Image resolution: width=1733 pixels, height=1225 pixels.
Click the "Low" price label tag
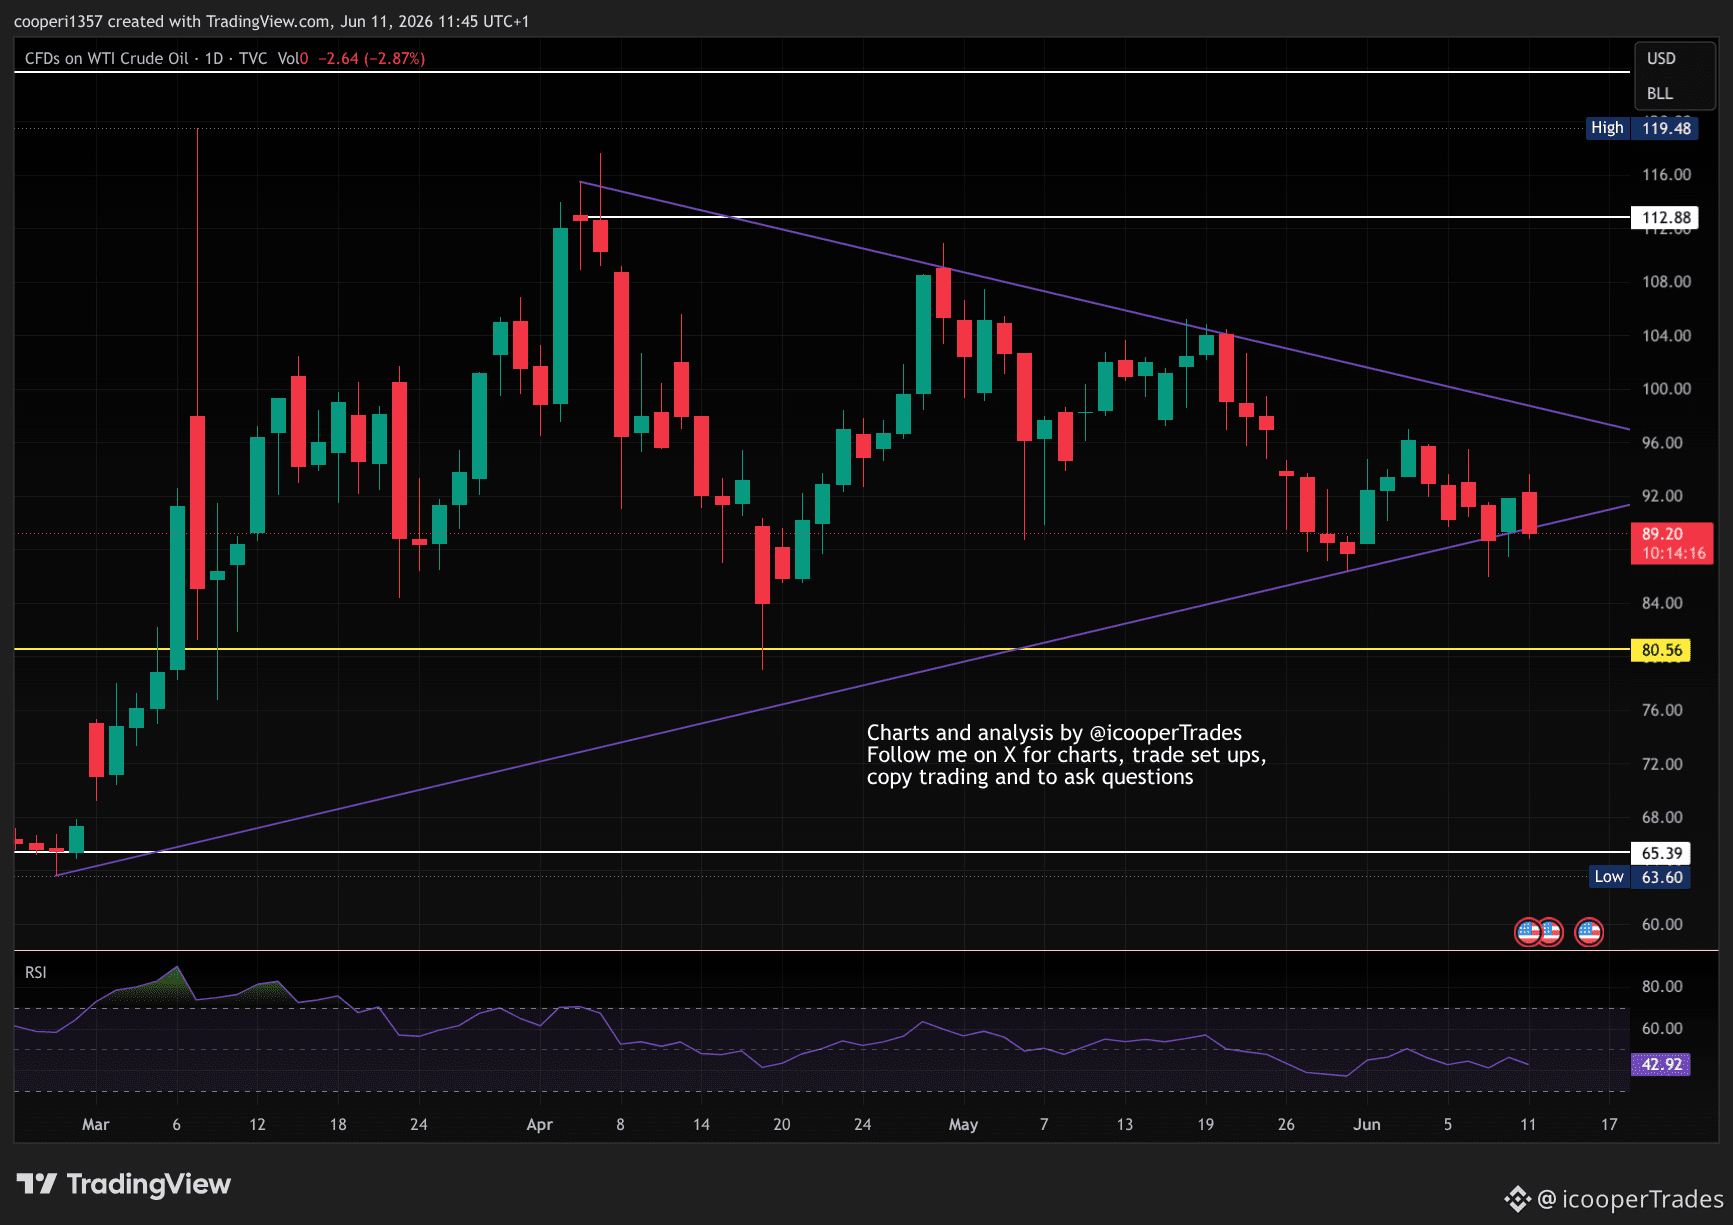coord(1609,877)
